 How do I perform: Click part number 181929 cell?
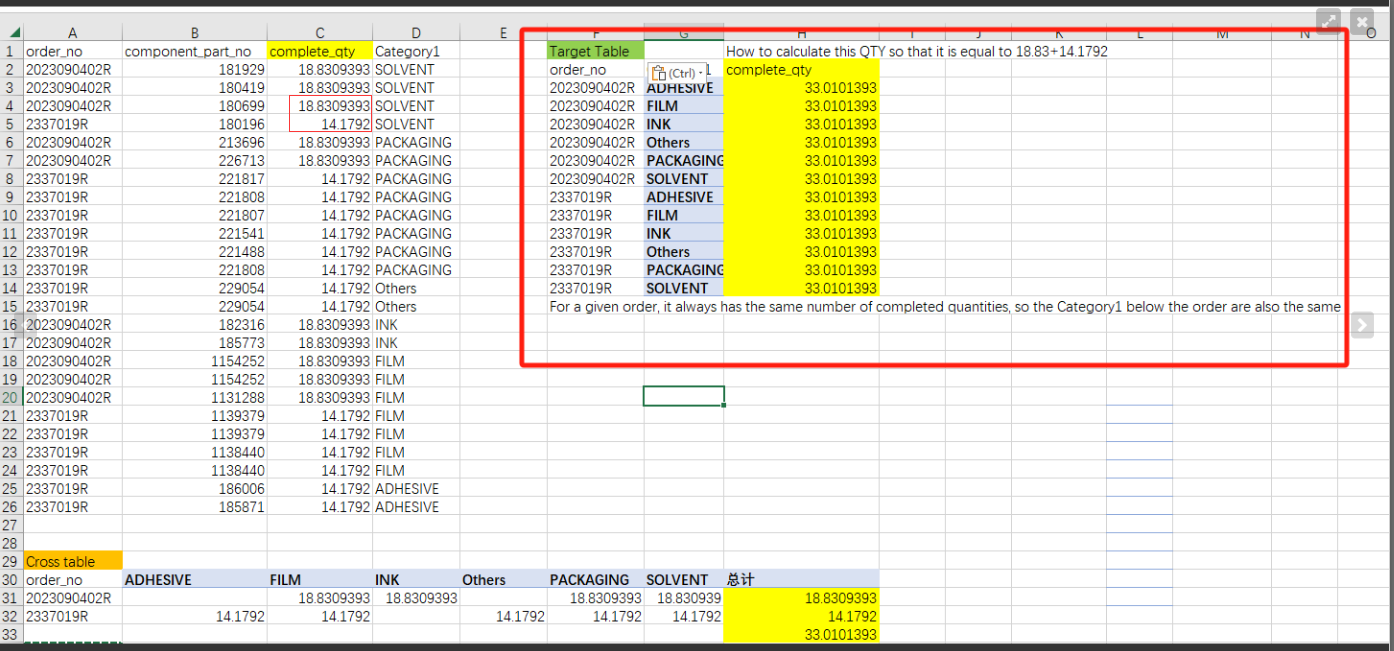(194, 70)
